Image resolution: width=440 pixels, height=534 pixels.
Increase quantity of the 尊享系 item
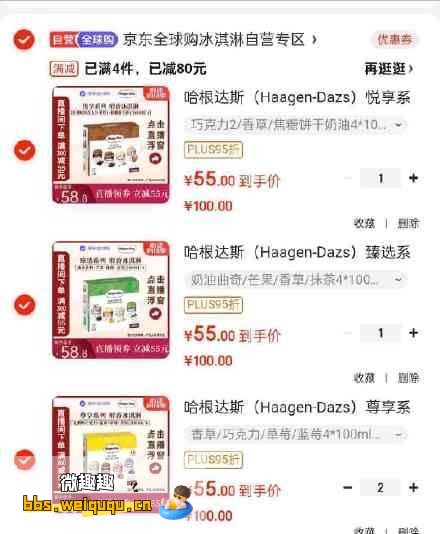tap(413, 487)
